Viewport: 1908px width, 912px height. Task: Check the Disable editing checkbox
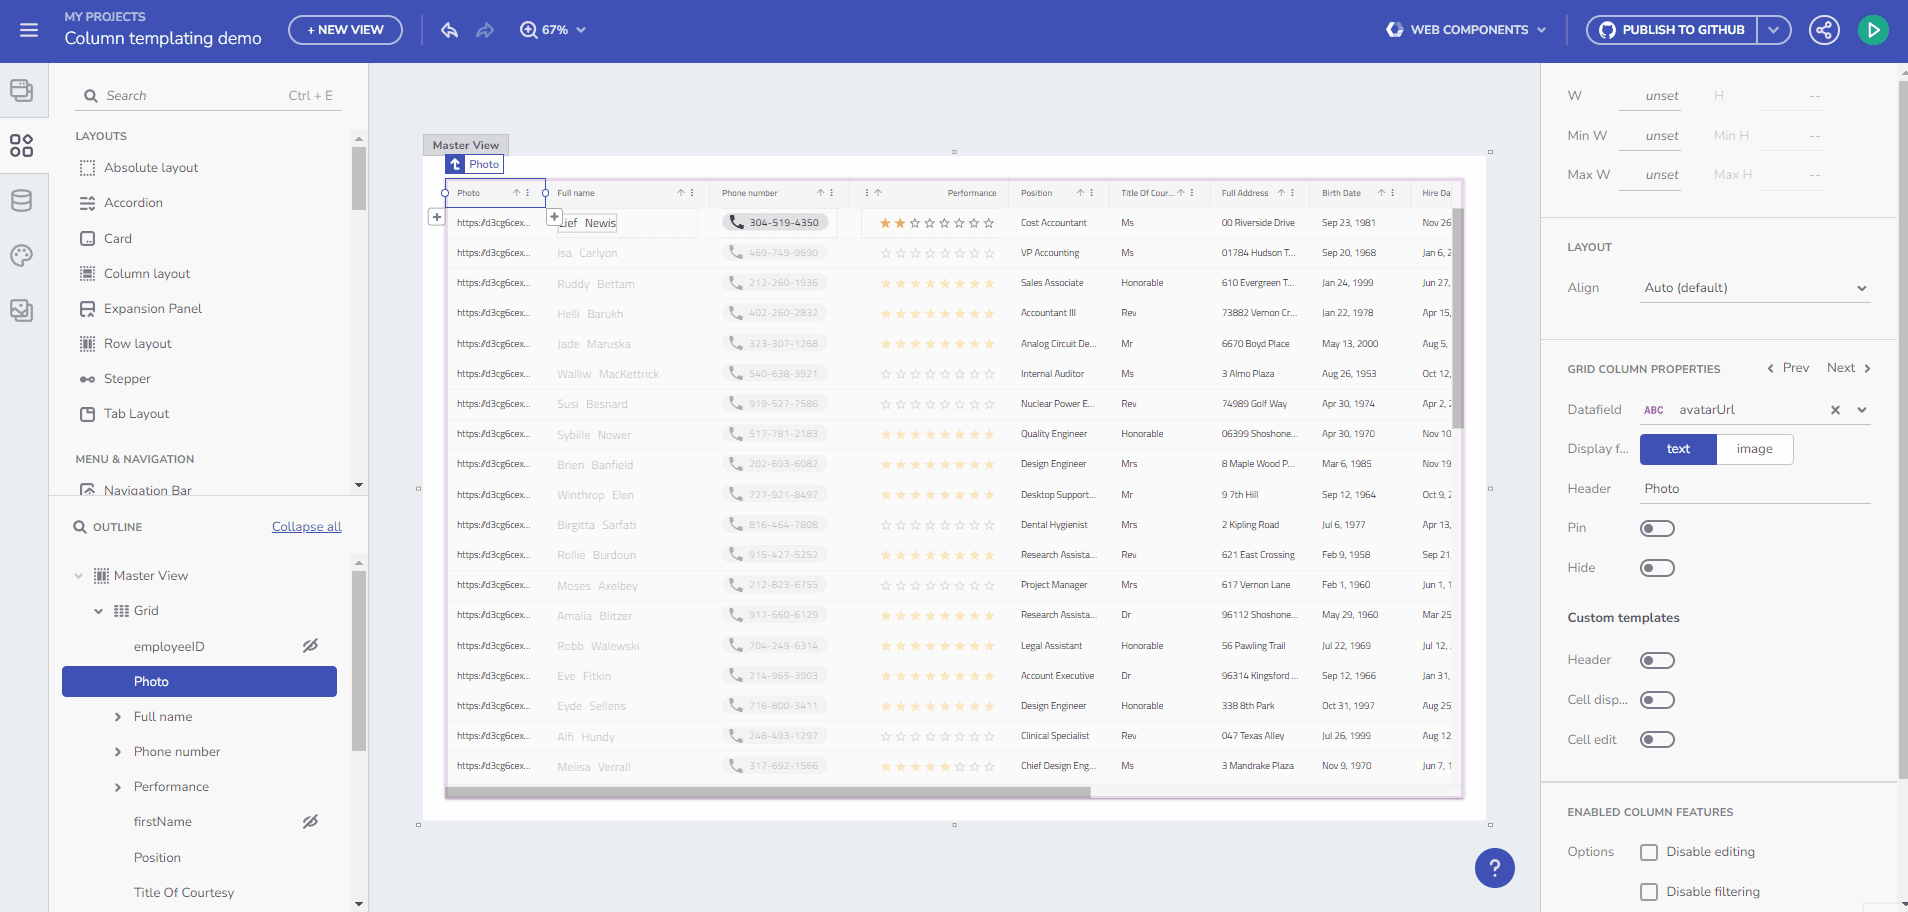(1649, 852)
